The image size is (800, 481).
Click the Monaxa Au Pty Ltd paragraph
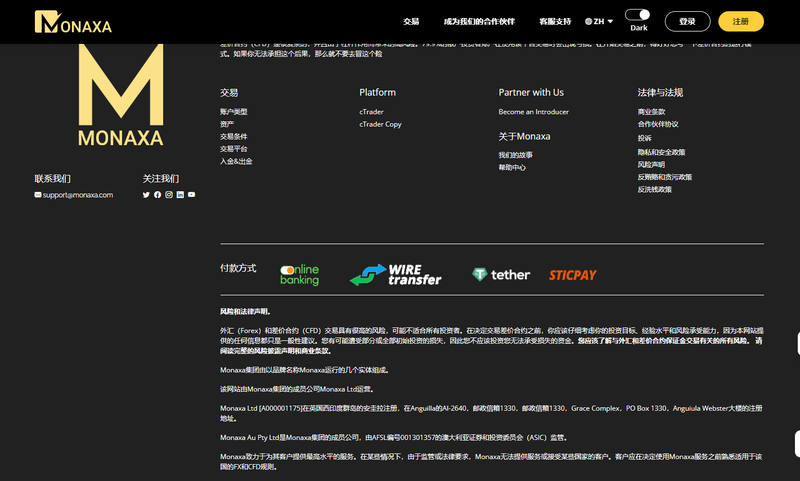[393, 438]
